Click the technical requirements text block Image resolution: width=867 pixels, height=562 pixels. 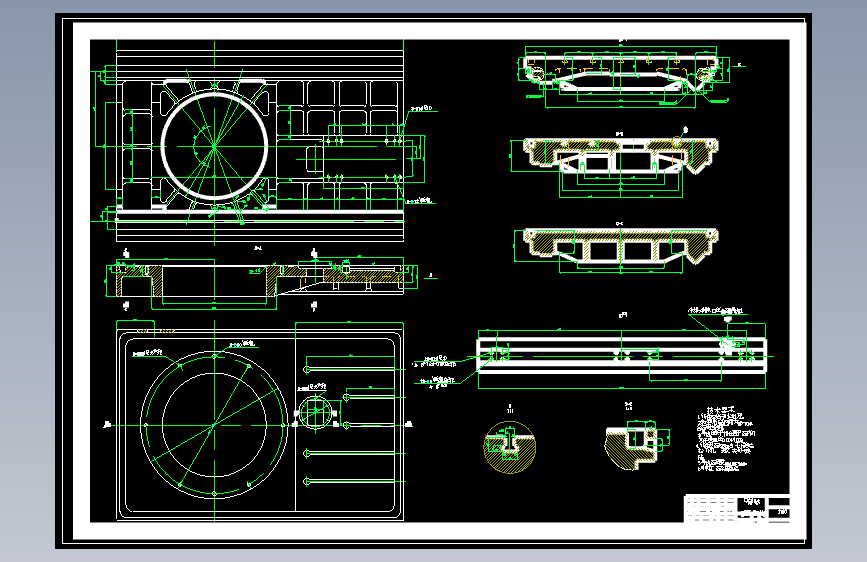pos(725,440)
